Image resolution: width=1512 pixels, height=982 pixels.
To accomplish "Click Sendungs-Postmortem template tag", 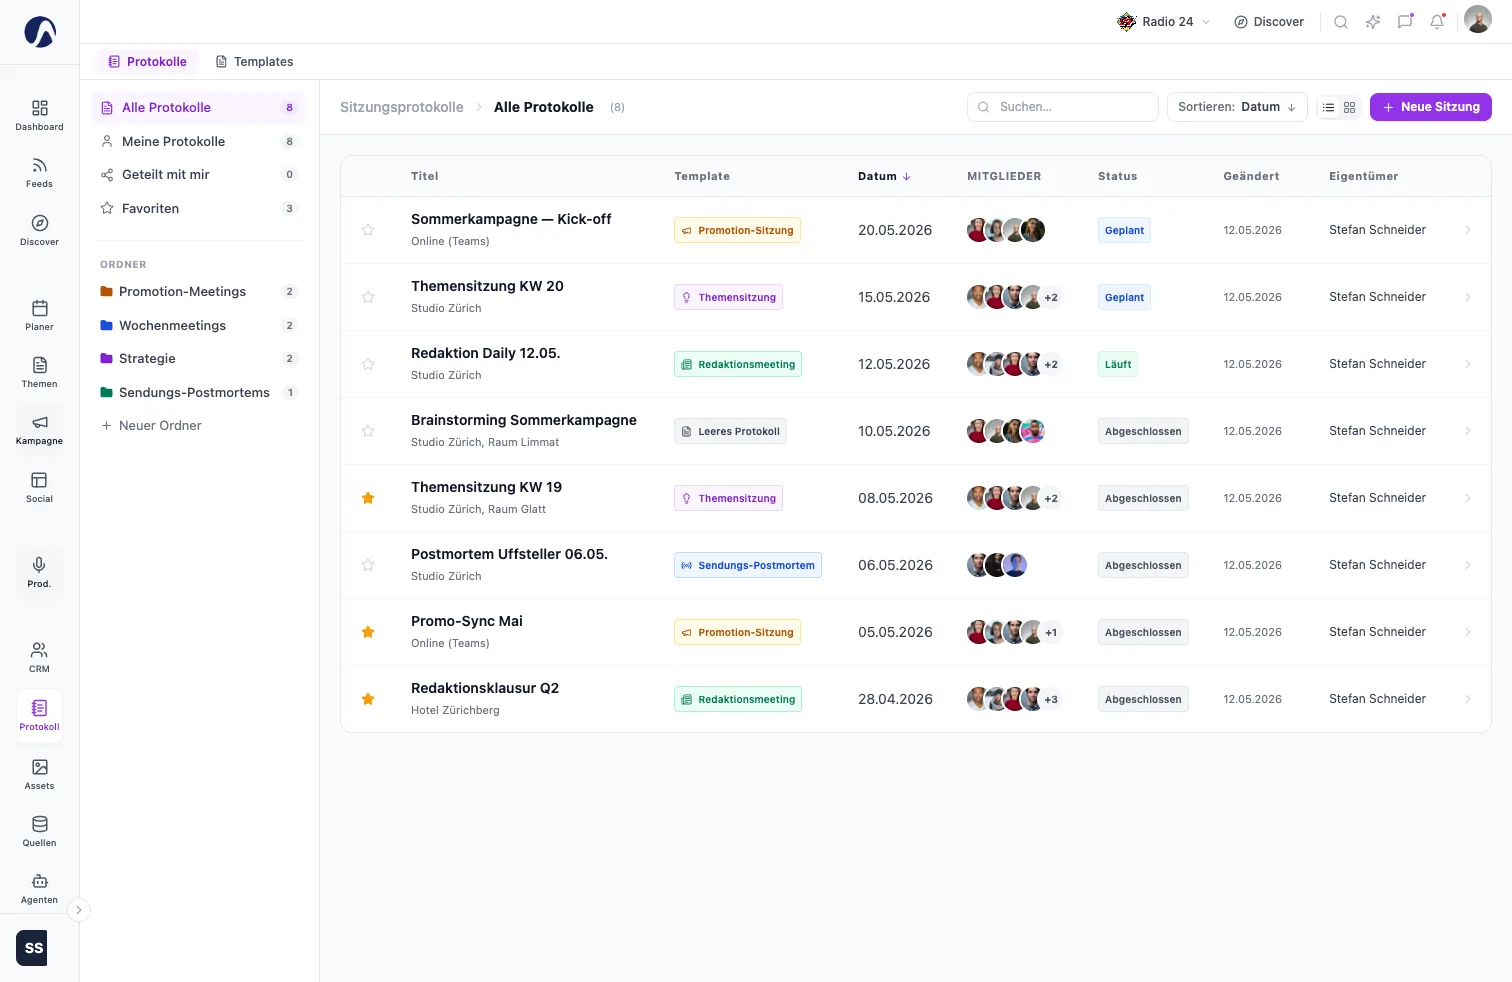I will (x=748, y=565).
